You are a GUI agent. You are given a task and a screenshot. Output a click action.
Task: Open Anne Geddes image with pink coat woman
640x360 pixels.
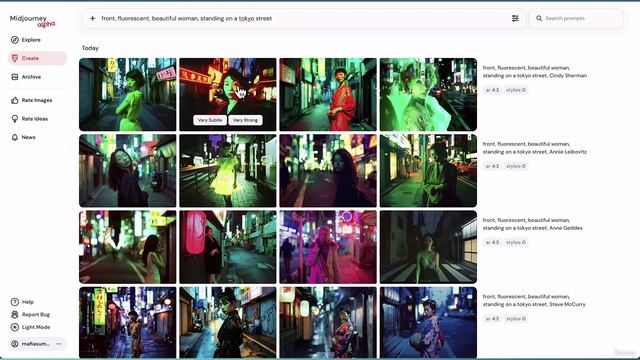tap(328, 247)
